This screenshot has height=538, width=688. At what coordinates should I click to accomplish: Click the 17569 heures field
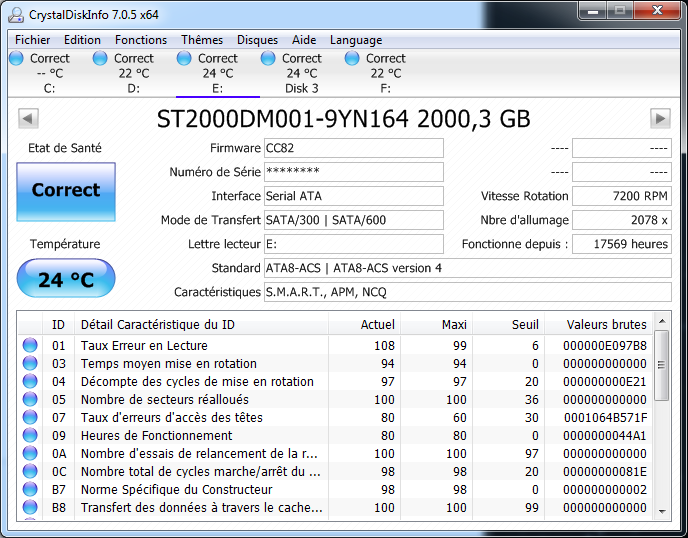click(622, 244)
